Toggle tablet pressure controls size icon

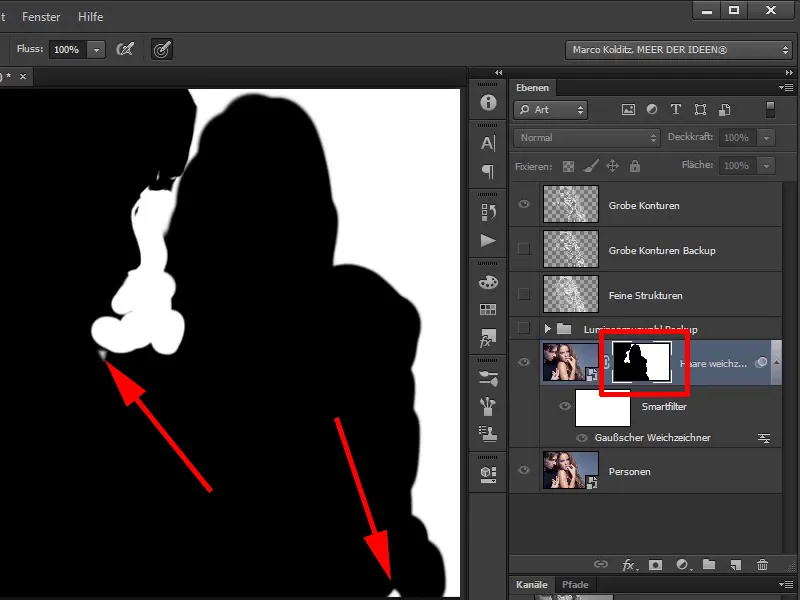(x=162, y=49)
